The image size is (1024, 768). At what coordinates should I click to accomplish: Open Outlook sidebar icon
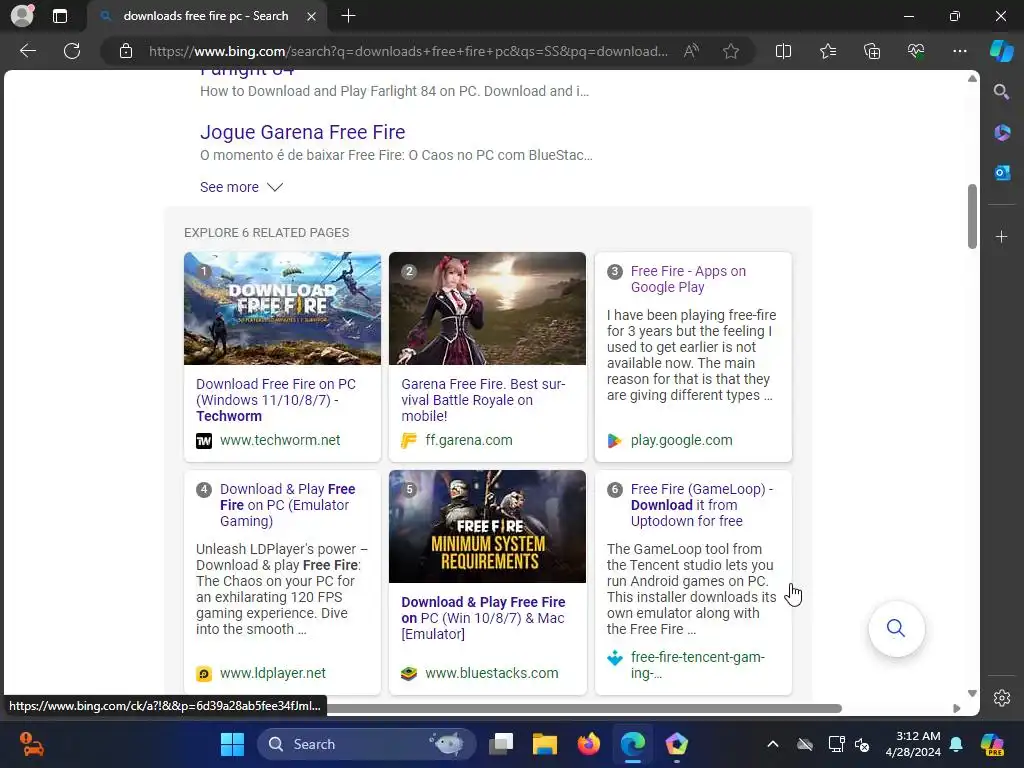tap(1001, 173)
